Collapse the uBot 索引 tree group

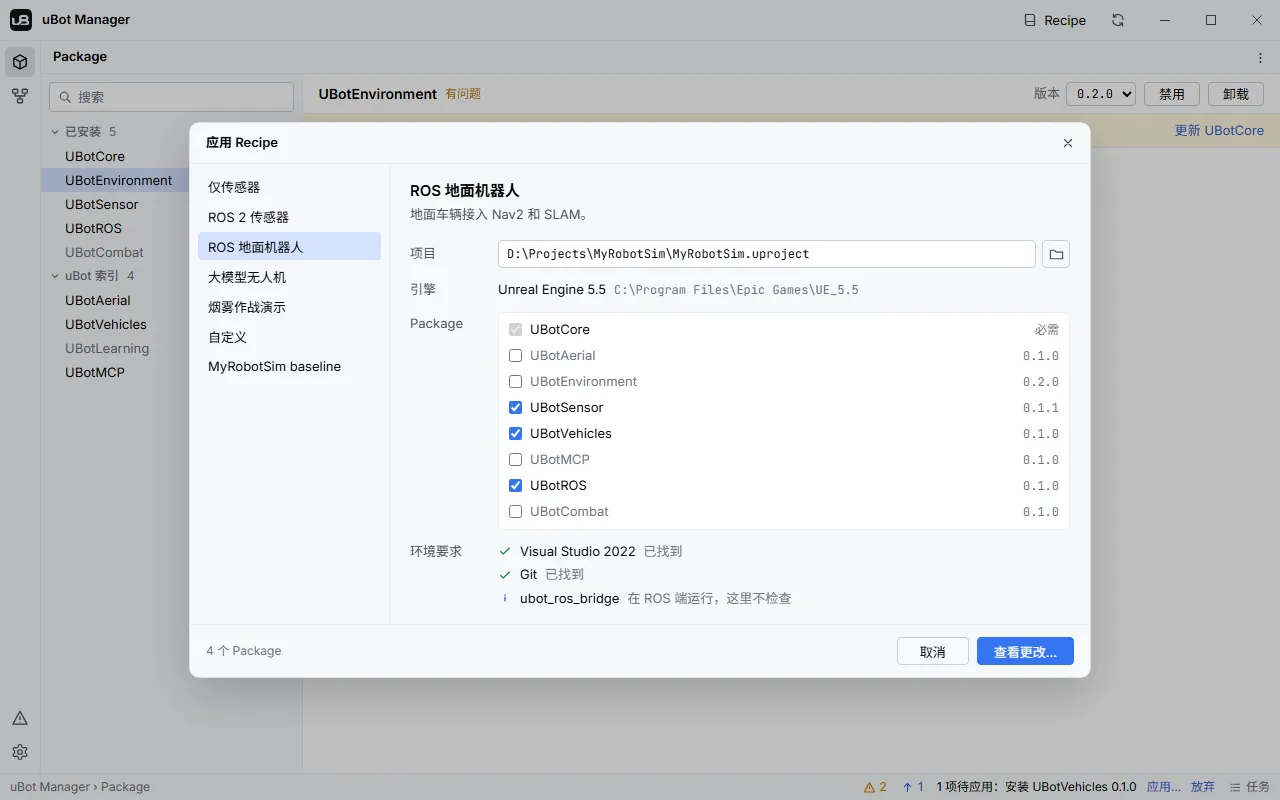[x=56, y=276]
